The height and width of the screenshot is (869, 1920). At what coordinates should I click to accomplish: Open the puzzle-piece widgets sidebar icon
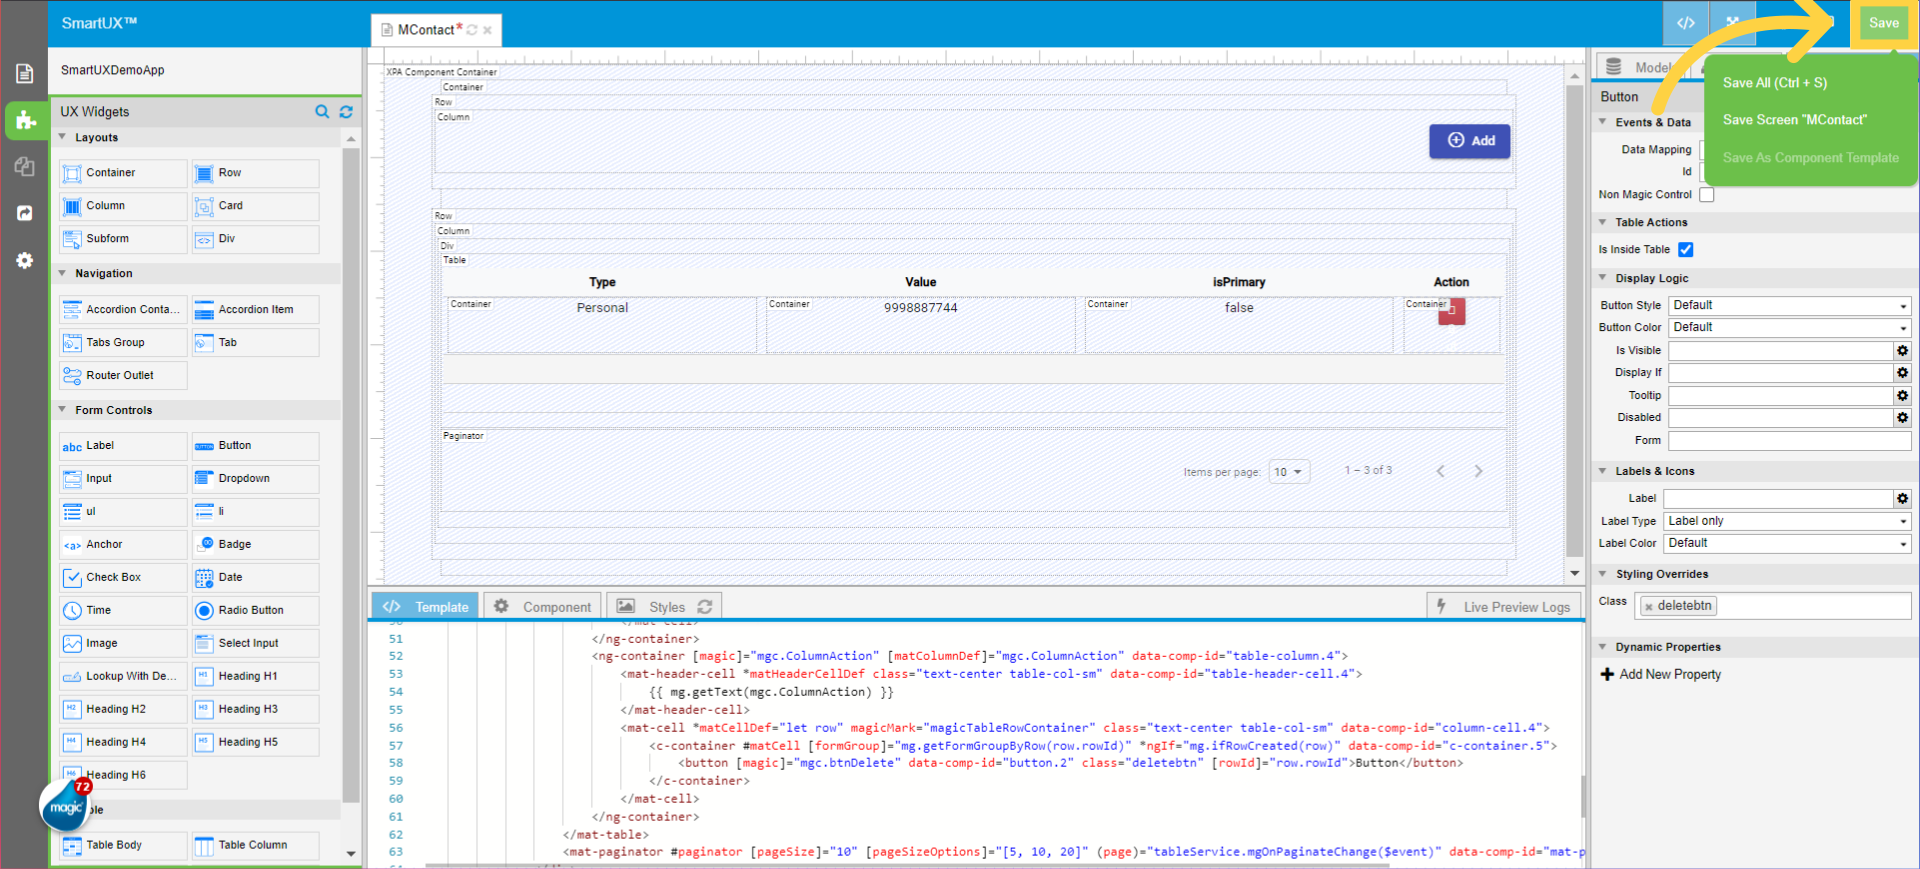pyautogui.click(x=25, y=121)
